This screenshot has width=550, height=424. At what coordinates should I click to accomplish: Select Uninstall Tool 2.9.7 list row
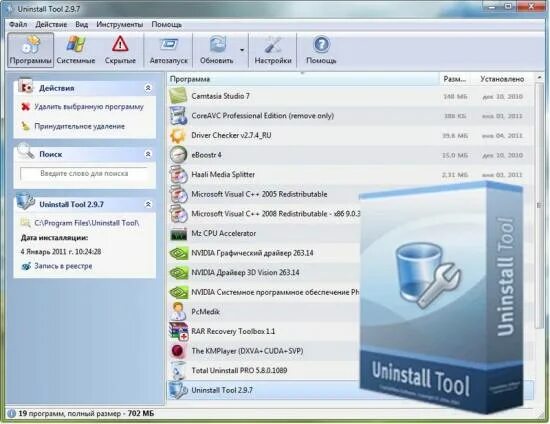point(264,390)
